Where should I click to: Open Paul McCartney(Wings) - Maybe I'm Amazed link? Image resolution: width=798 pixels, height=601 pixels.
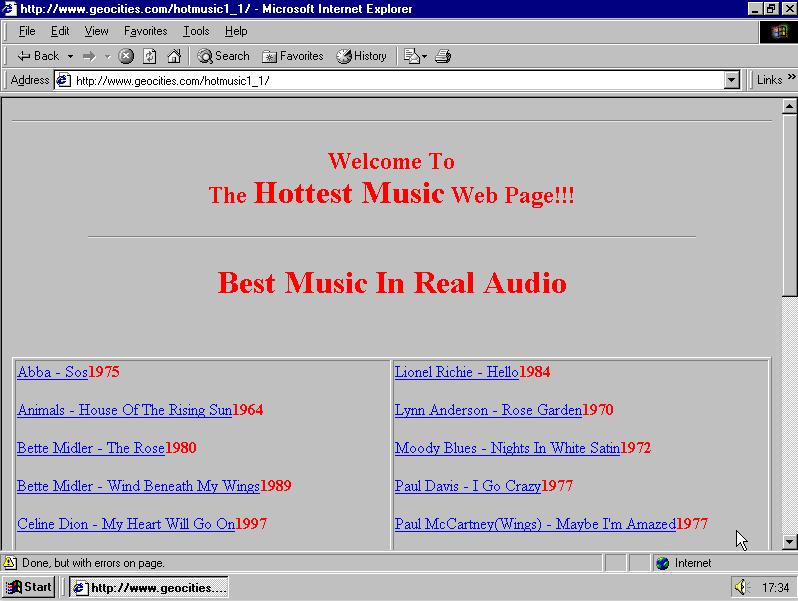pyautogui.click(x=535, y=524)
